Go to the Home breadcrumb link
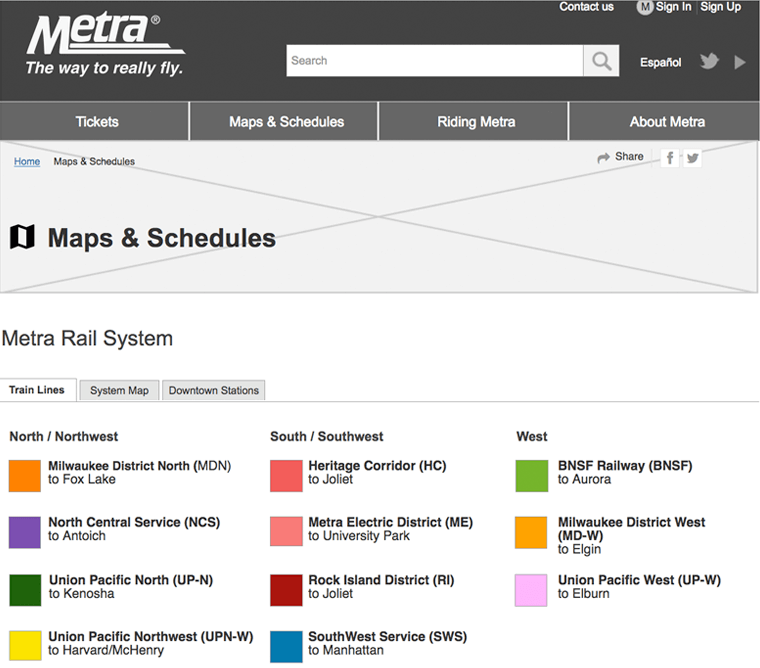This screenshot has width=760, height=668. [27, 161]
